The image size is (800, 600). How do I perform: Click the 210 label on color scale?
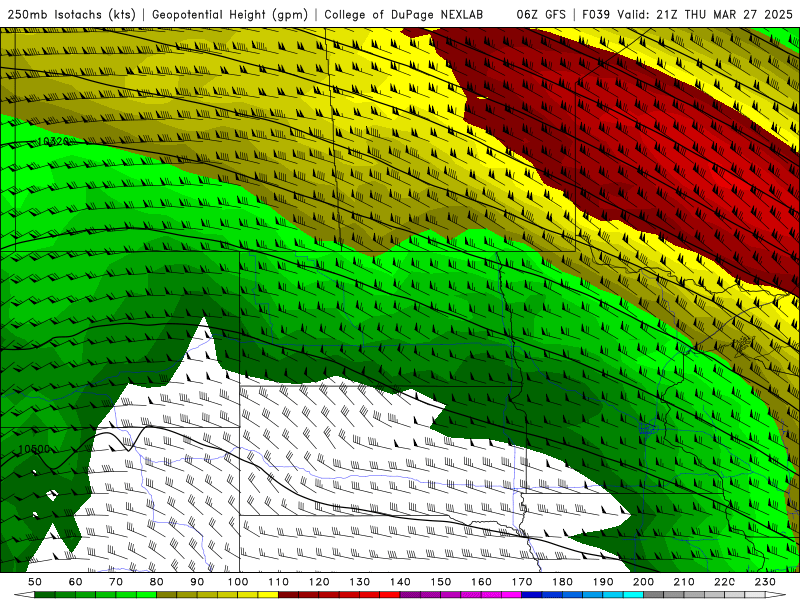[684, 582]
